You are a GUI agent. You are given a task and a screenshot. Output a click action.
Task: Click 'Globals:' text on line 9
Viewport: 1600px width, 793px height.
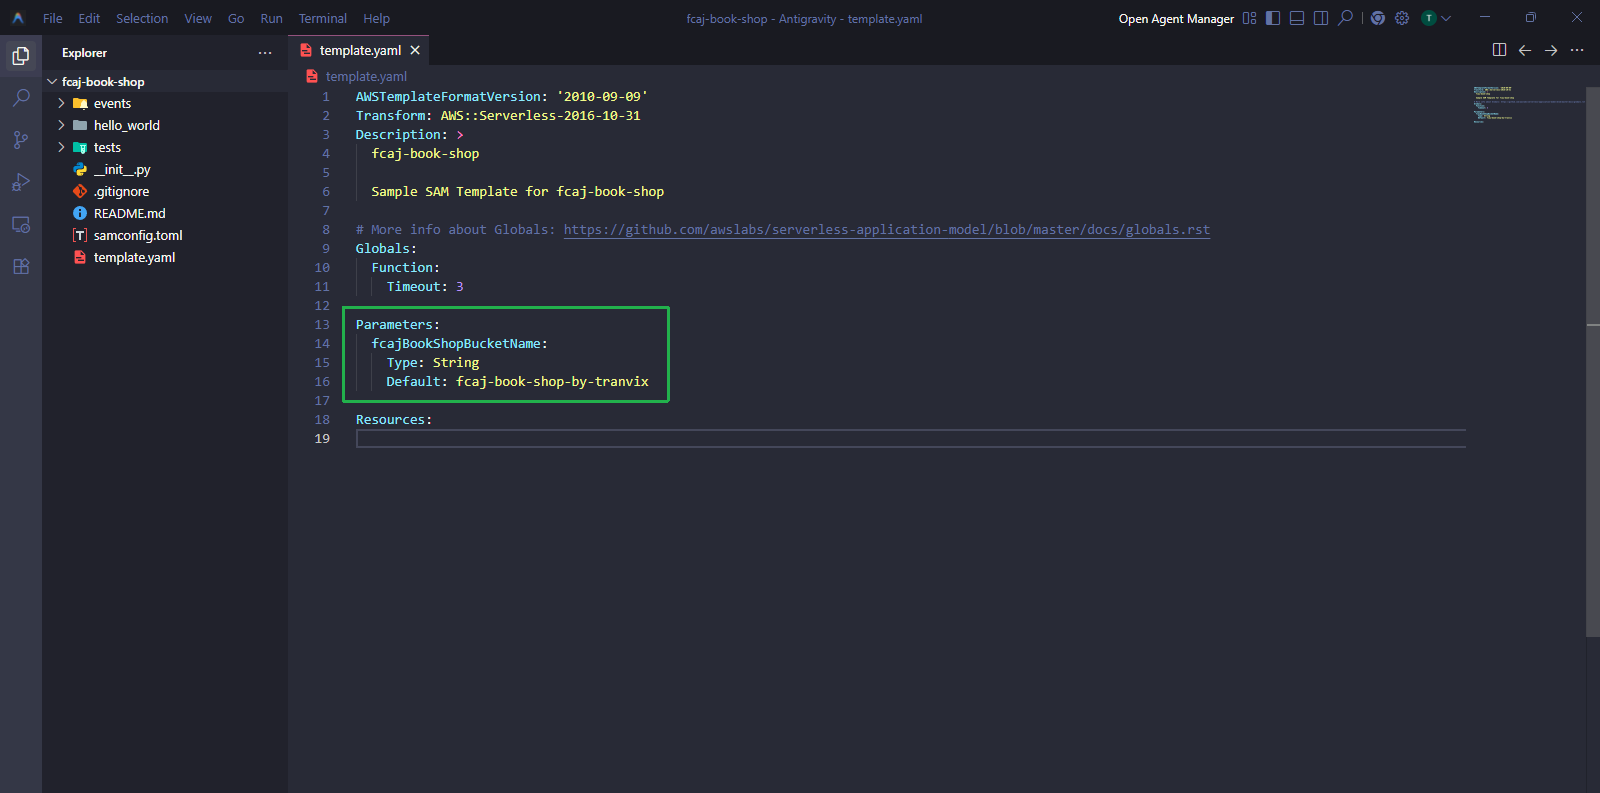coord(386,248)
